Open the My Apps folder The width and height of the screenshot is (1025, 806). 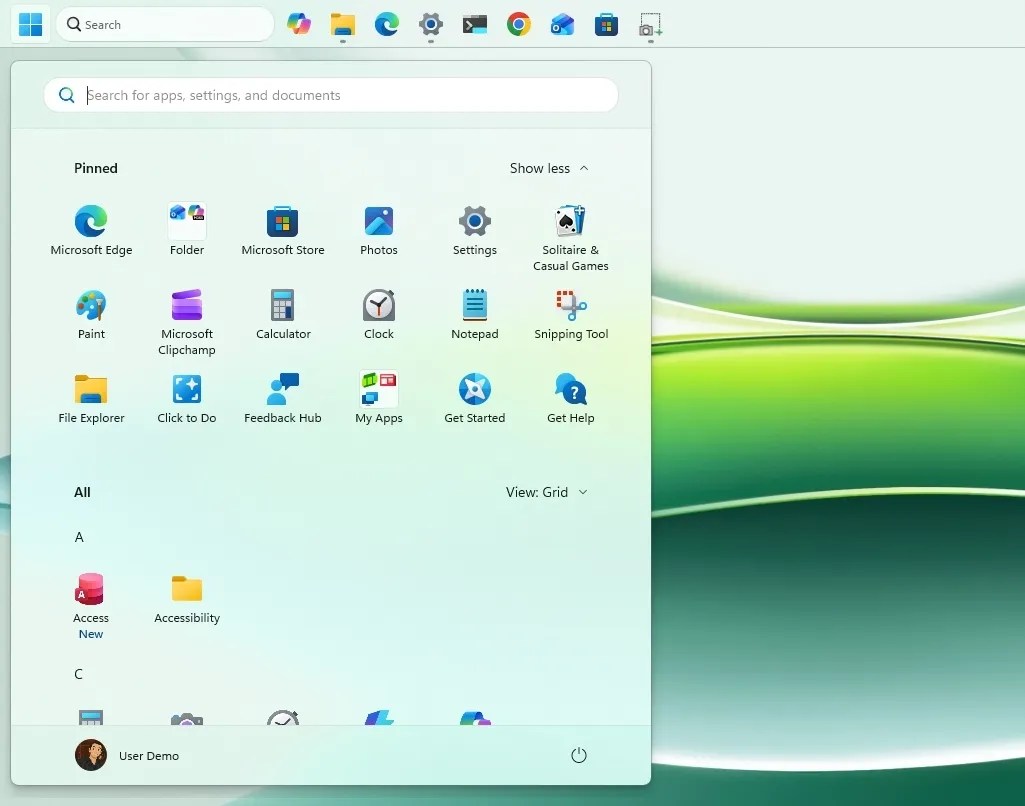(378, 399)
